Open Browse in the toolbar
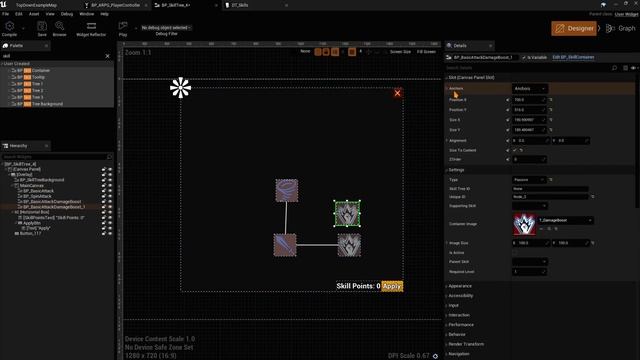This screenshot has height=360, width=640. [x=60, y=26]
